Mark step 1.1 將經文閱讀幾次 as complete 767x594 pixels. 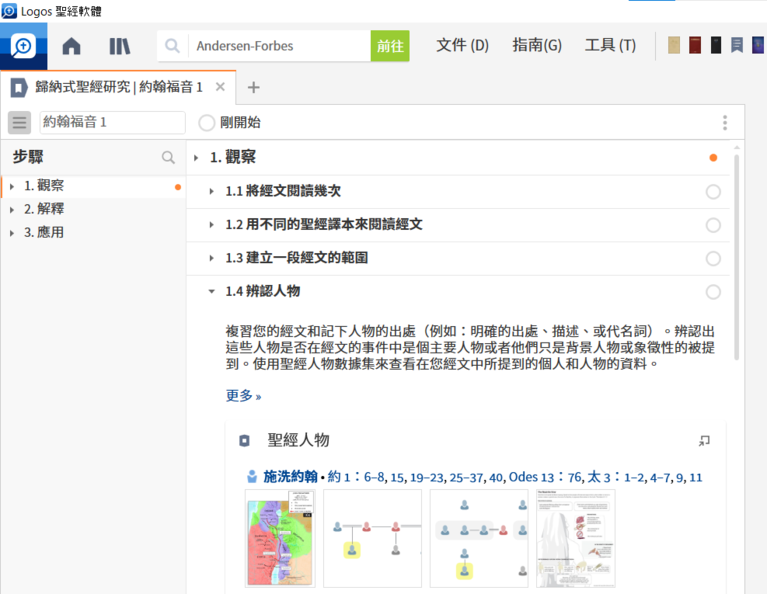pos(713,192)
